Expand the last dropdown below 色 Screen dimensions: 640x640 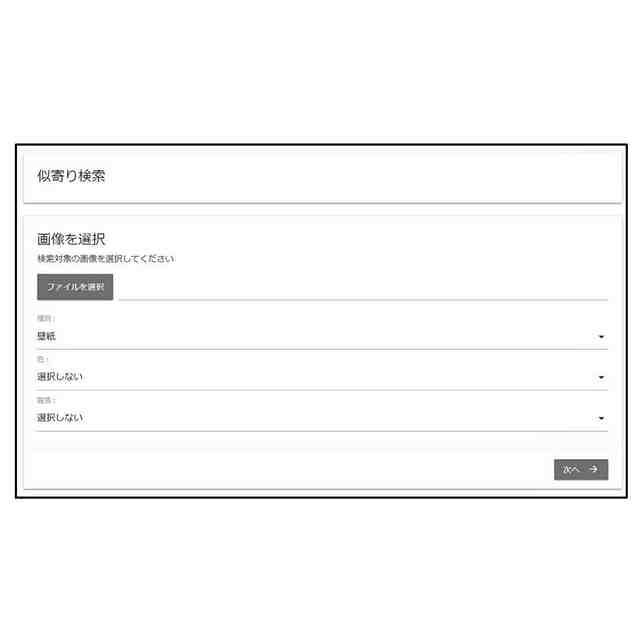point(320,419)
